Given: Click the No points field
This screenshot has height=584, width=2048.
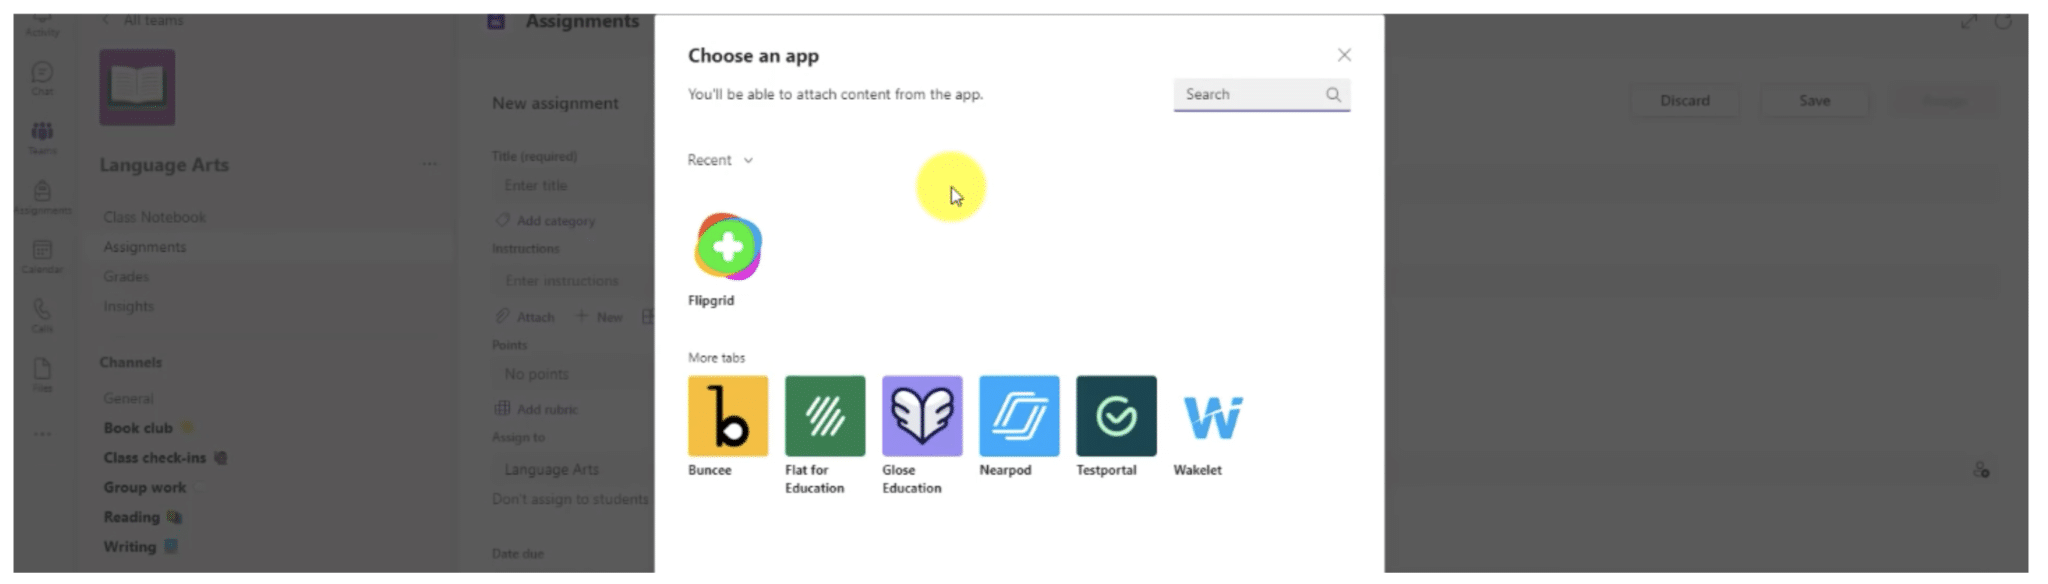Looking at the screenshot, I should click(x=575, y=374).
